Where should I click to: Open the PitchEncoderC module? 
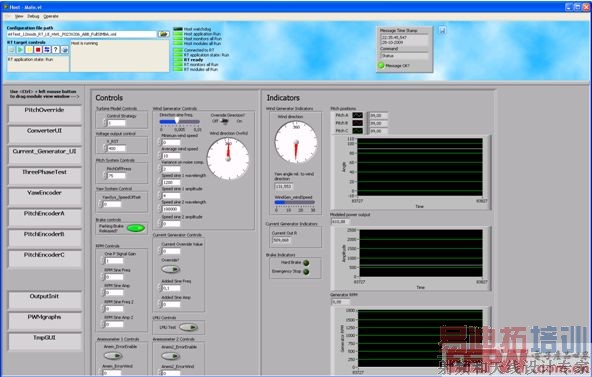click(45, 259)
